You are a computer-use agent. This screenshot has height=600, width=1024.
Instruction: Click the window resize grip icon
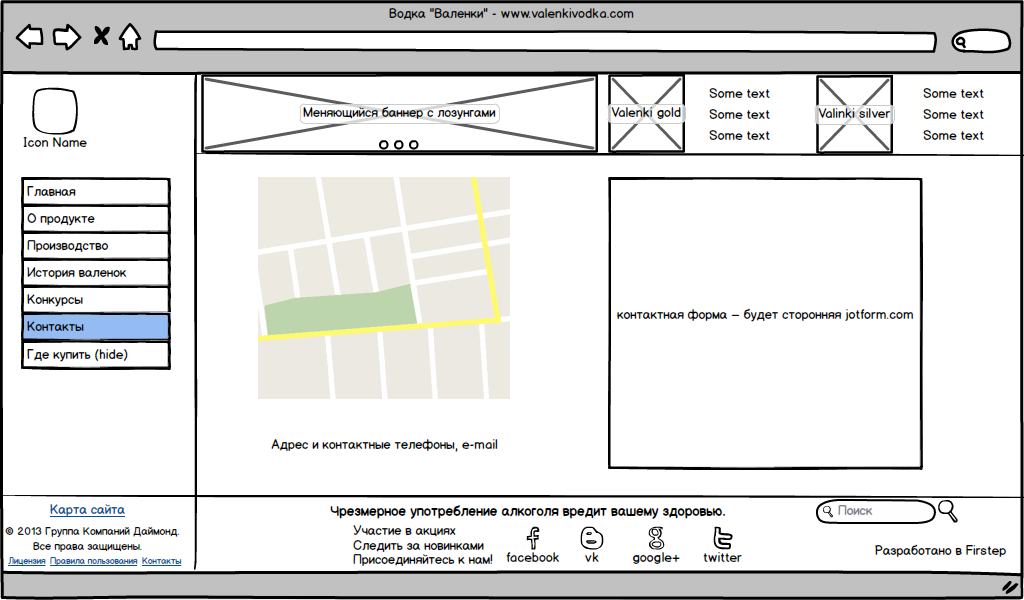pyautogui.click(x=1010, y=586)
